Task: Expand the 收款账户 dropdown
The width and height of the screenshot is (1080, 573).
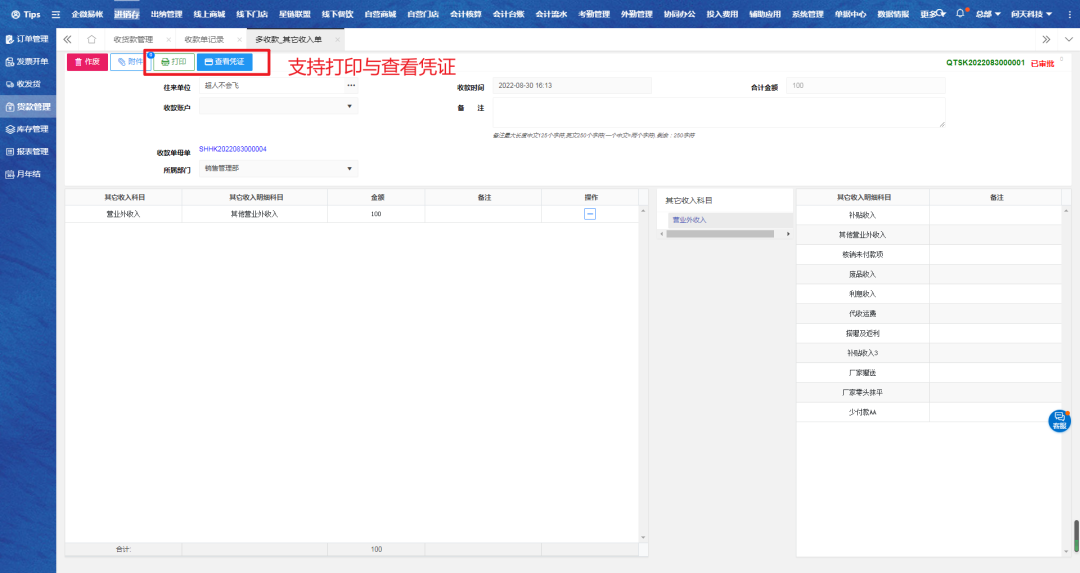Action: coord(350,106)
